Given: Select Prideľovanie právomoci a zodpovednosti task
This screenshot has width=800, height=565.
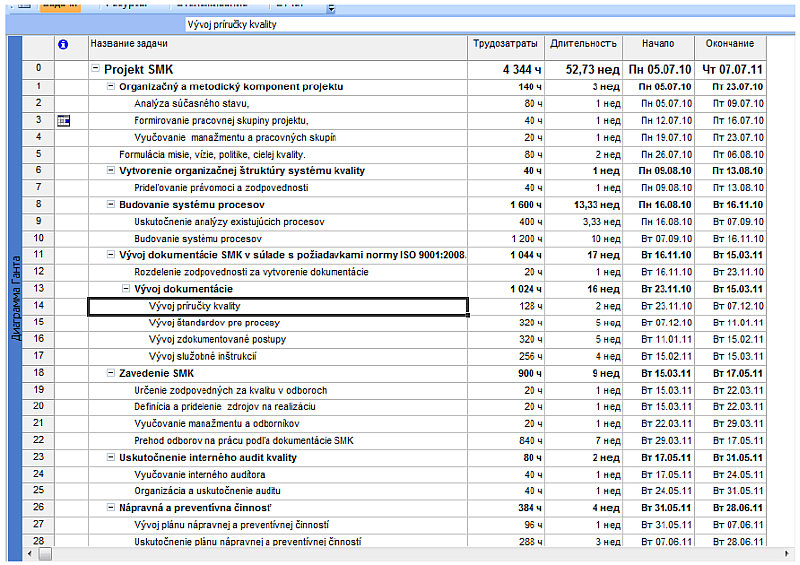Looking at the screenshot, I should tap(221, 188).
